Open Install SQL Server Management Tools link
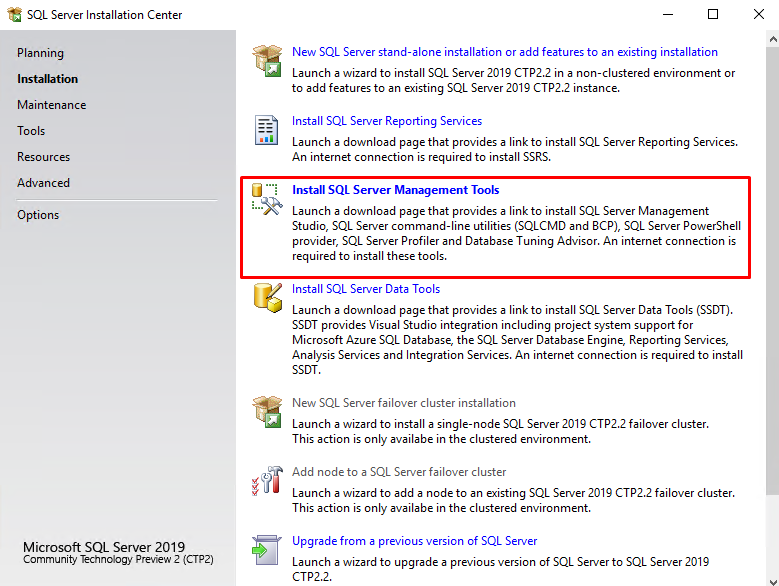779x586 pixels. pyautogui.click(x=395, y=190)
